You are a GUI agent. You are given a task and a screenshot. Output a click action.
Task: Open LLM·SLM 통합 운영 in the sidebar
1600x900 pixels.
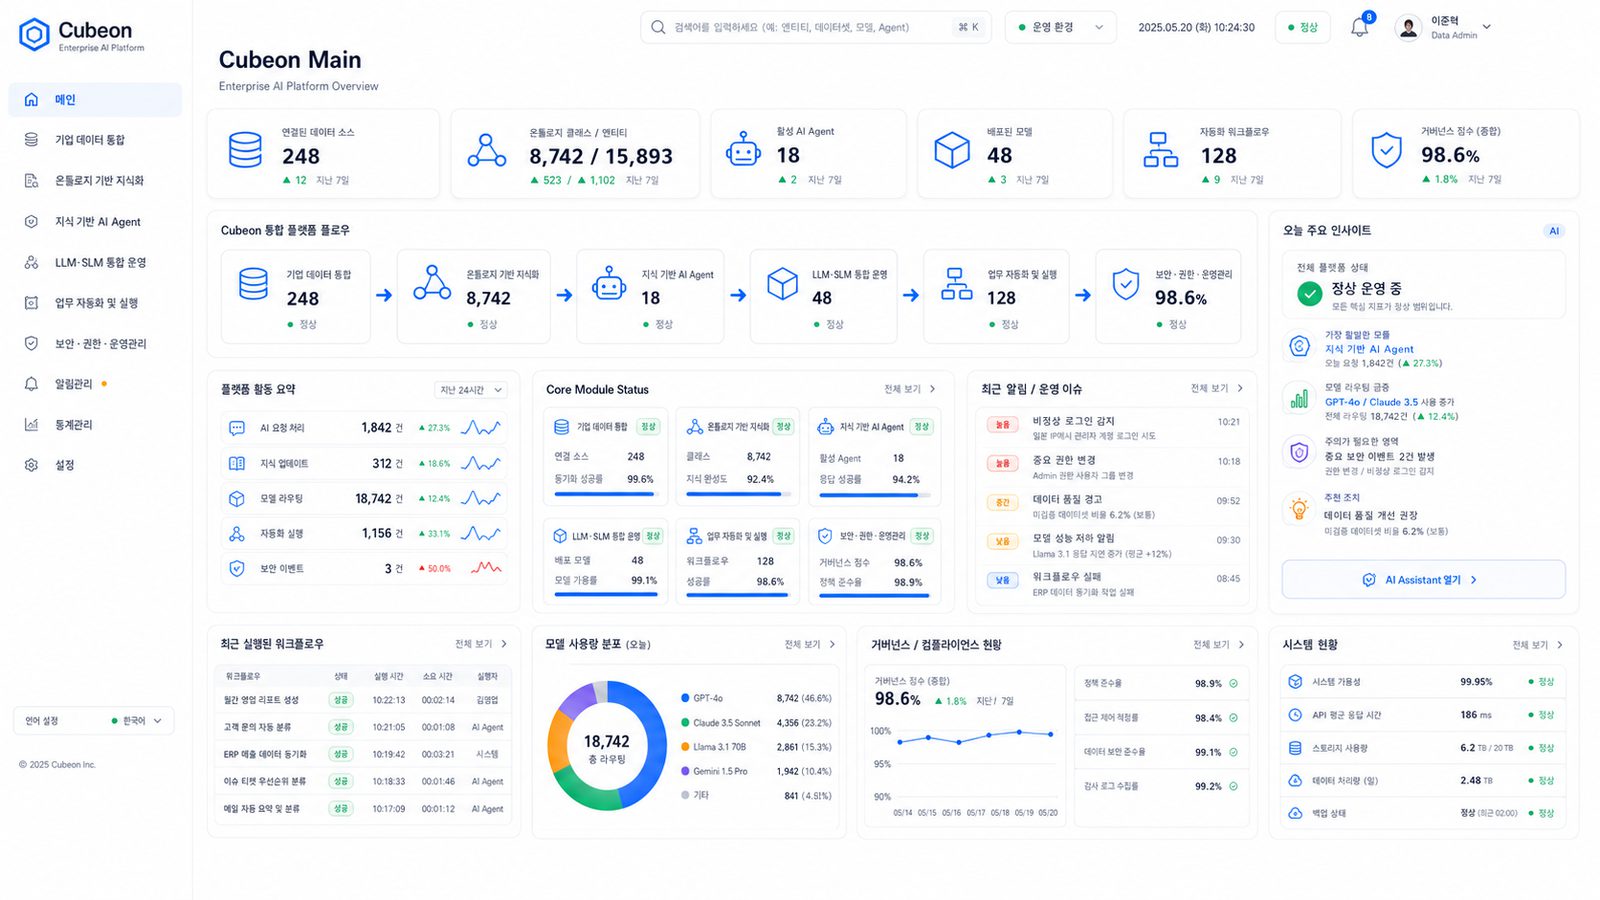(x=95, y=263)
